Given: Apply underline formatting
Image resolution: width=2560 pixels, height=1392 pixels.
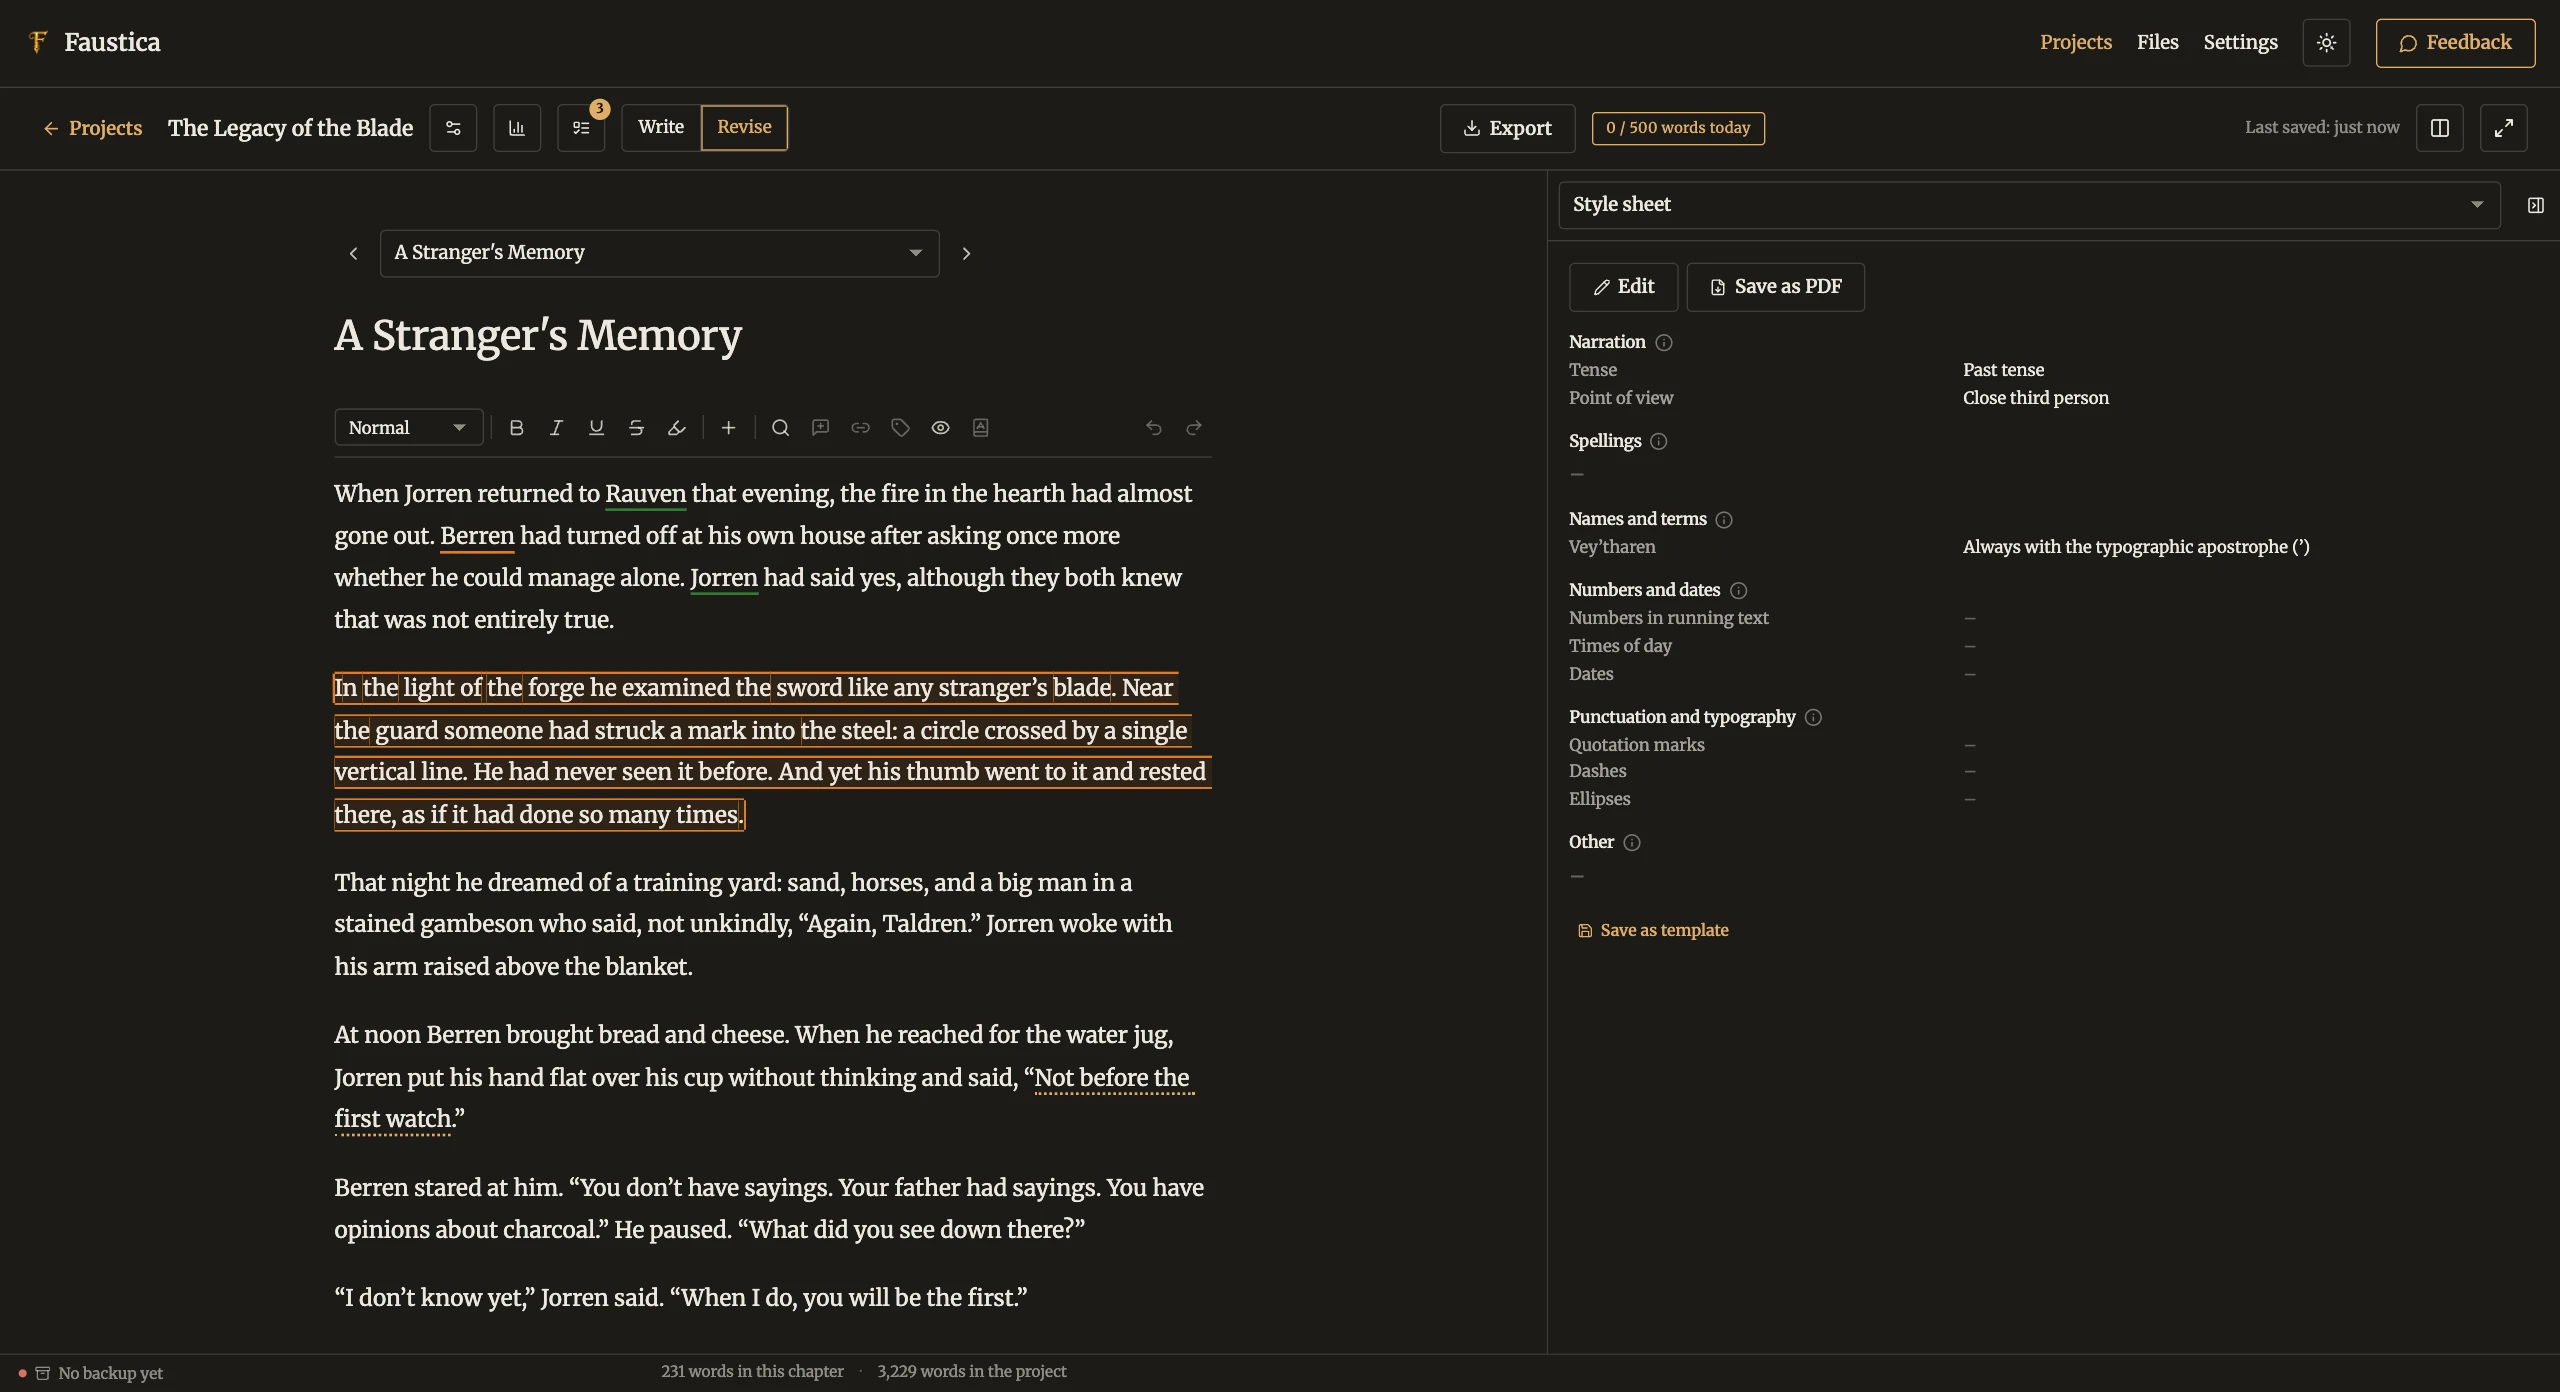Looking at the screenshot, I should click(596, 428).
